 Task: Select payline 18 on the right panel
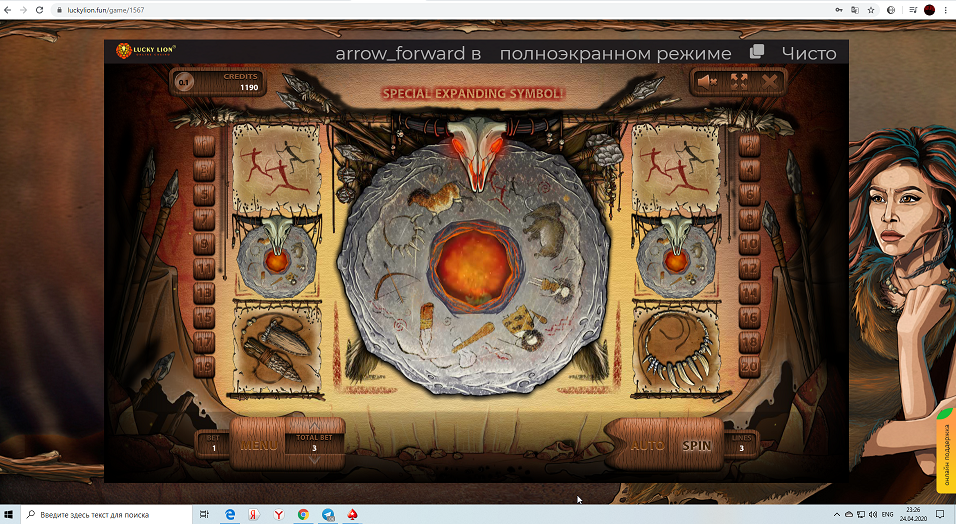(x=749, y=342)
